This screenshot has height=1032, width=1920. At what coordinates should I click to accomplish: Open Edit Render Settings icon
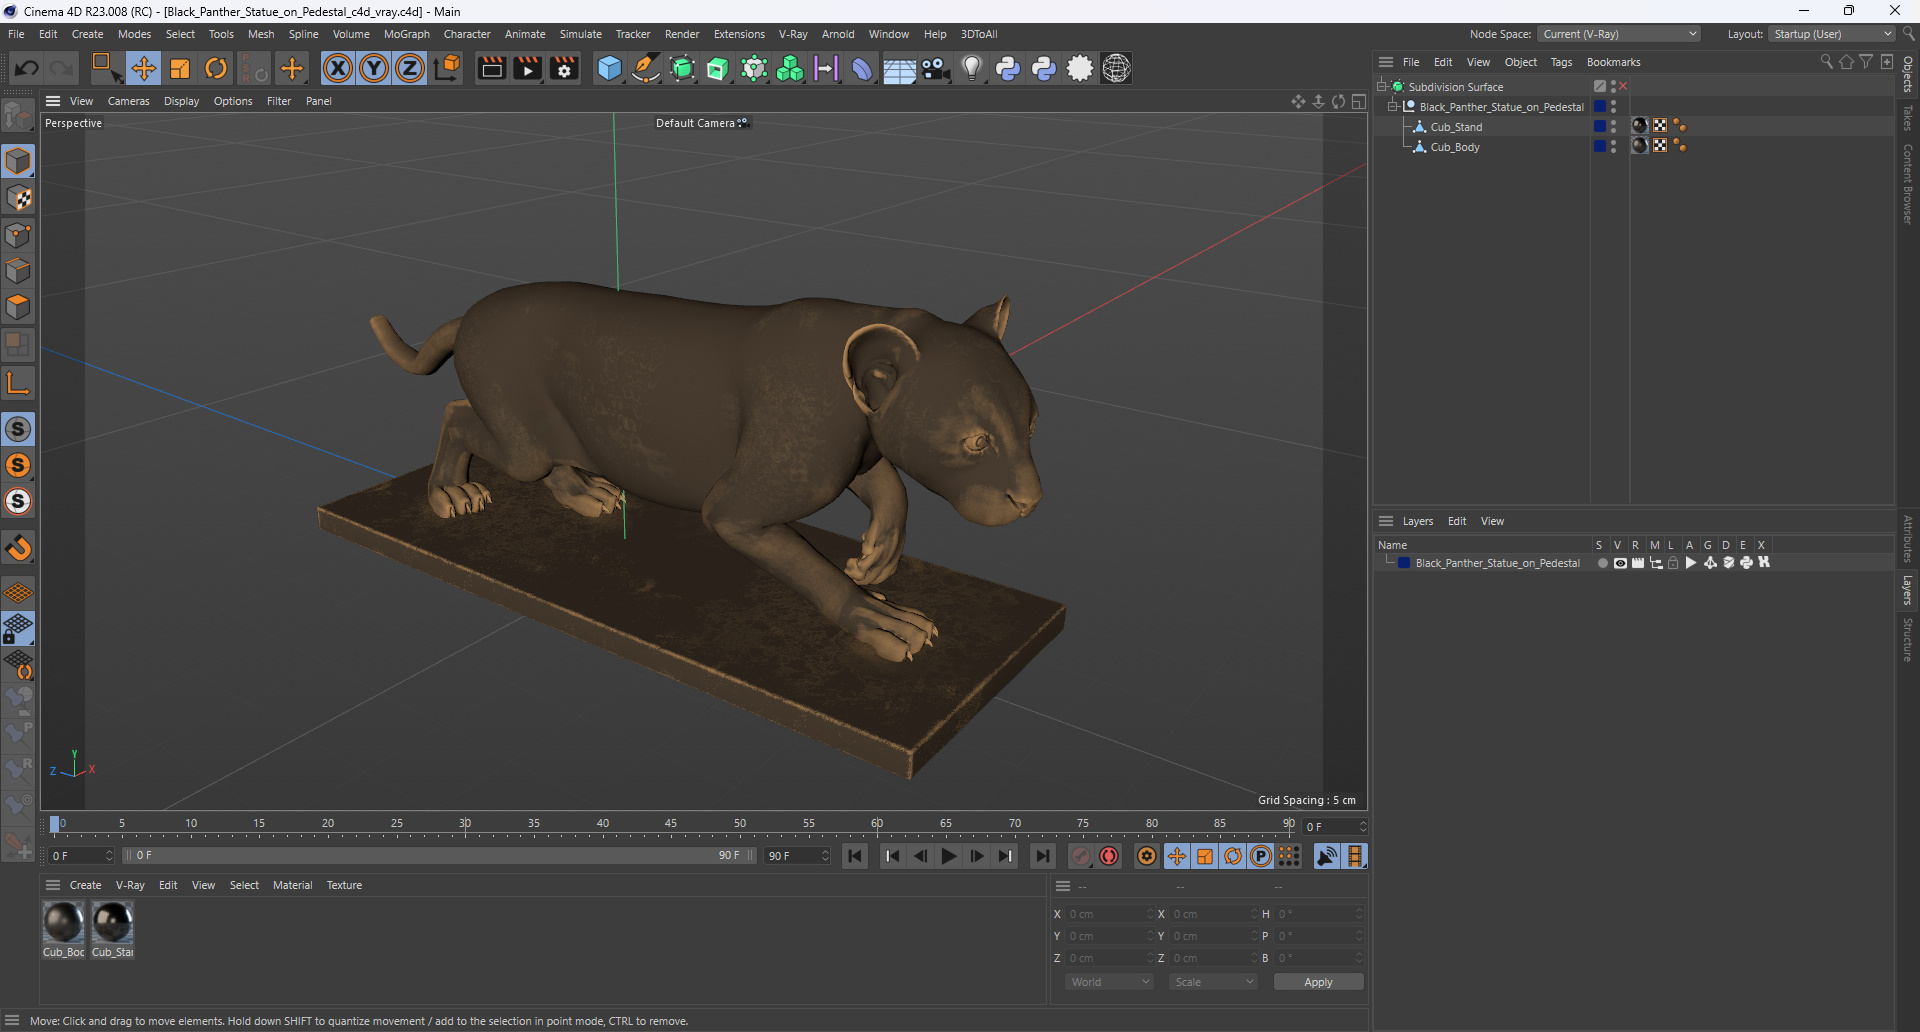[x=564, y=68]
